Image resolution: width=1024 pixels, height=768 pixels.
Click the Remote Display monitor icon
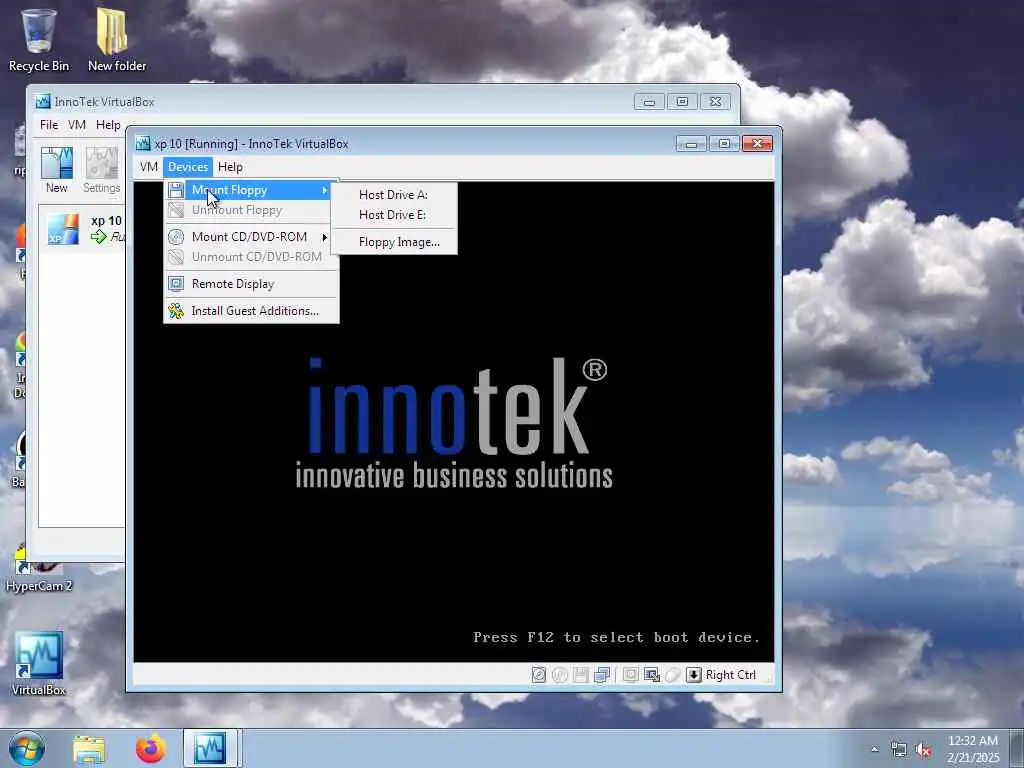pyautogui.click(x=176, y=283)
